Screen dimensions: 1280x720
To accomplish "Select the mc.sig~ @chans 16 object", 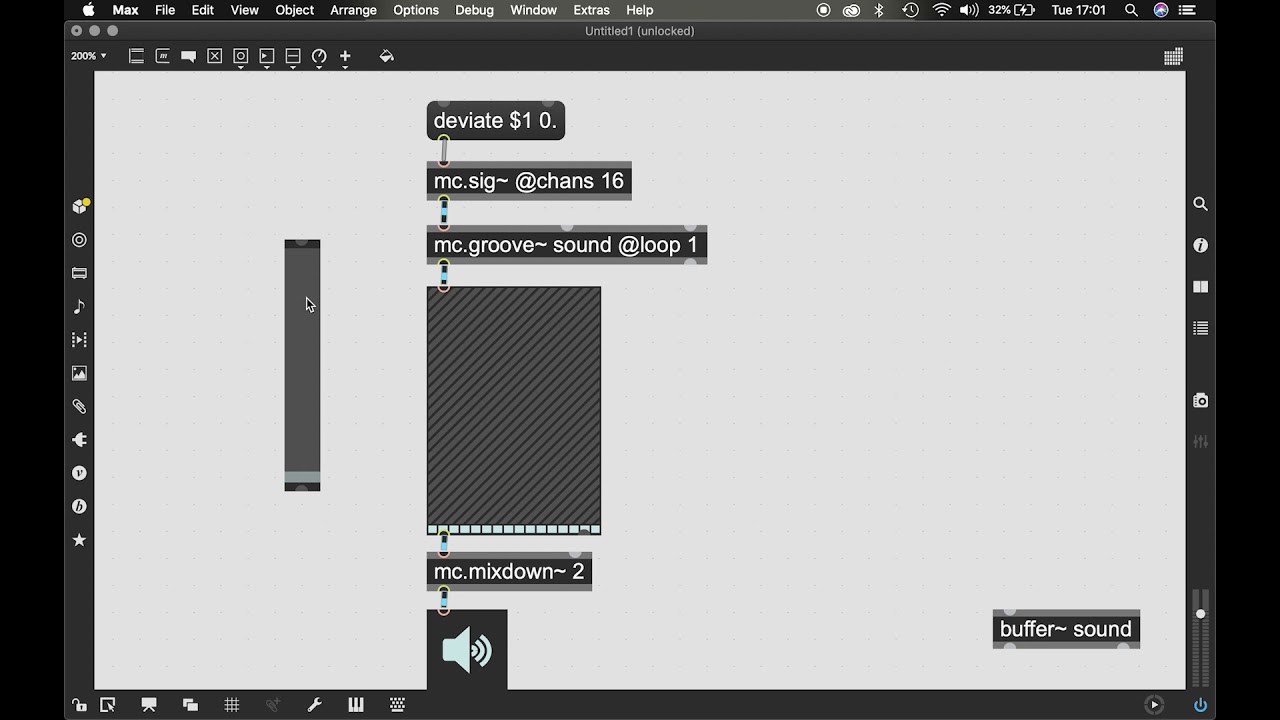I will (x=529, y=181).
